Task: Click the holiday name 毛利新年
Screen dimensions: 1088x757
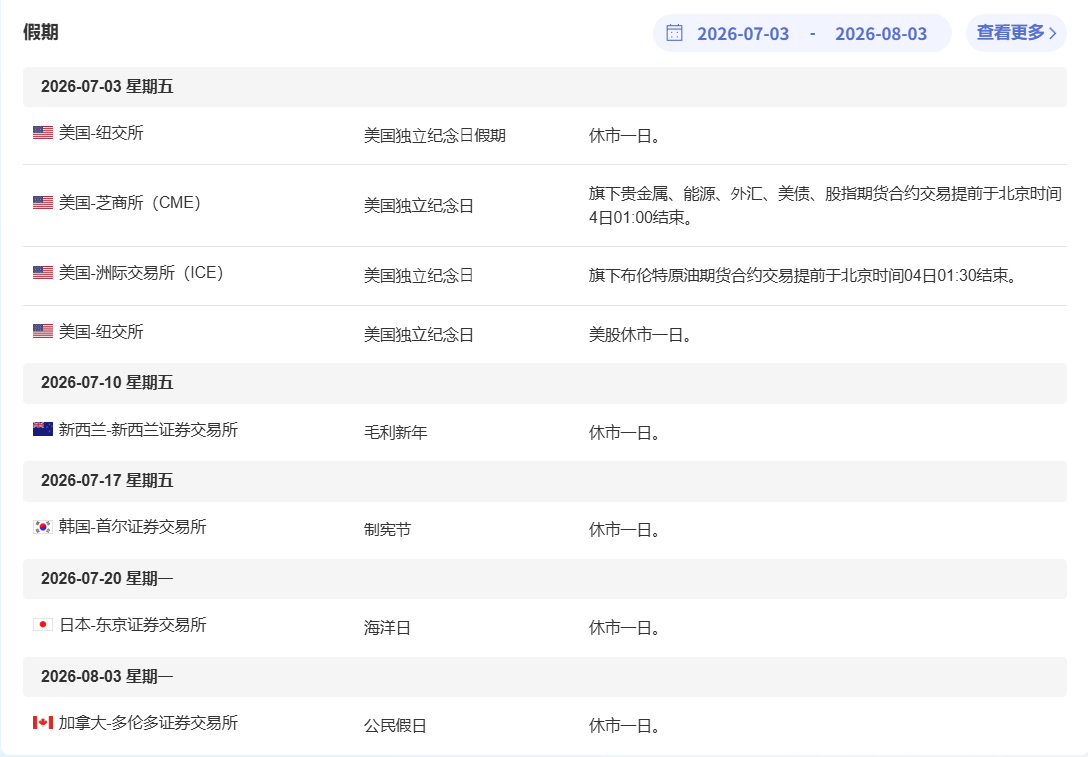Action: pos(396,432)
